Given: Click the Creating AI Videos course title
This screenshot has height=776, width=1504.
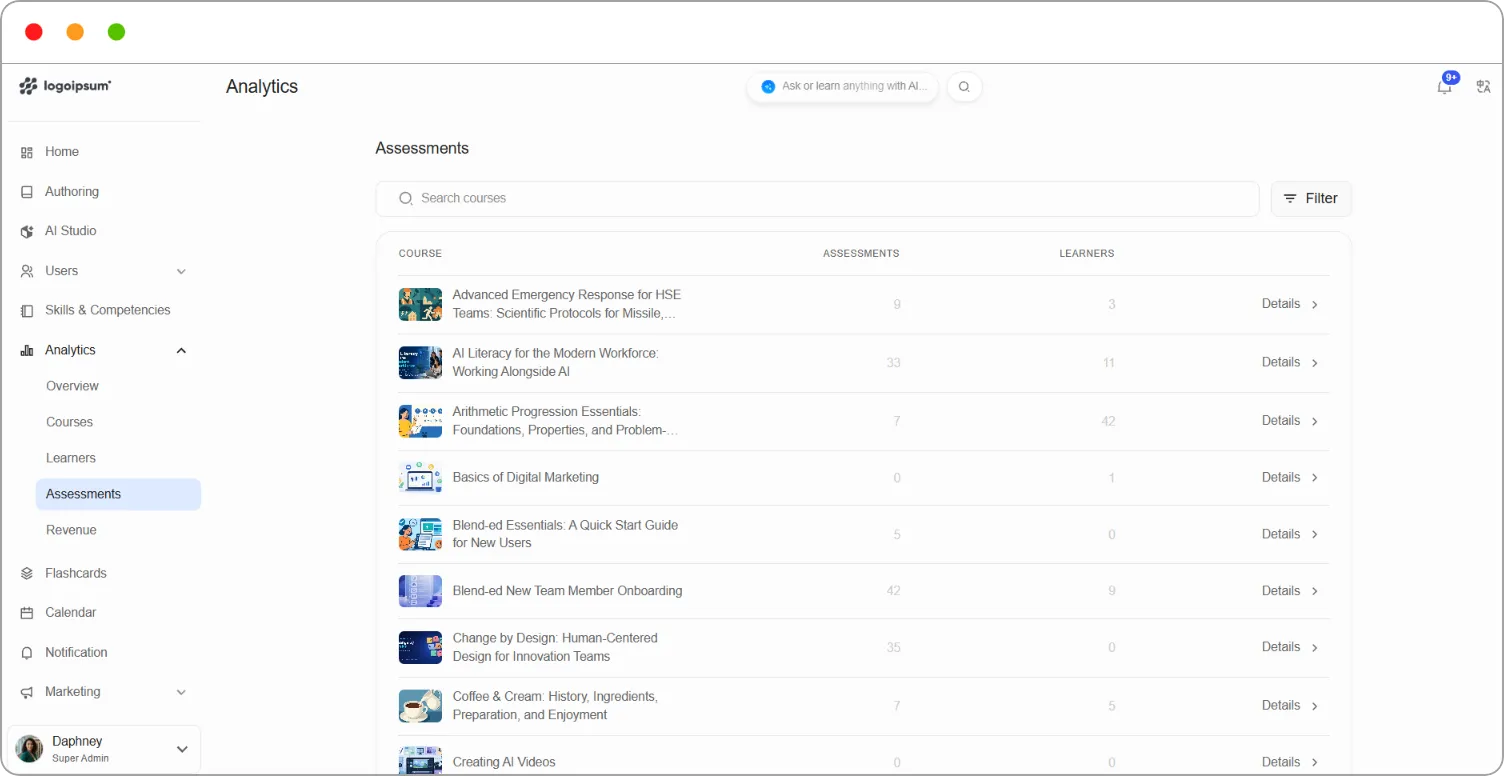Looking at the screenshot, I should 504,762.
